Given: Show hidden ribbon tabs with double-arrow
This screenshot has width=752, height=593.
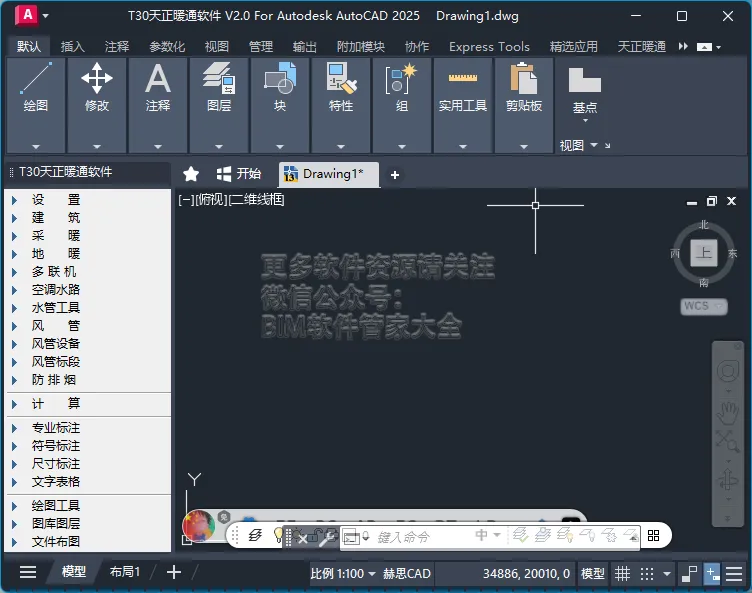Looking at the screenshot, I should (x=683, y=47).
